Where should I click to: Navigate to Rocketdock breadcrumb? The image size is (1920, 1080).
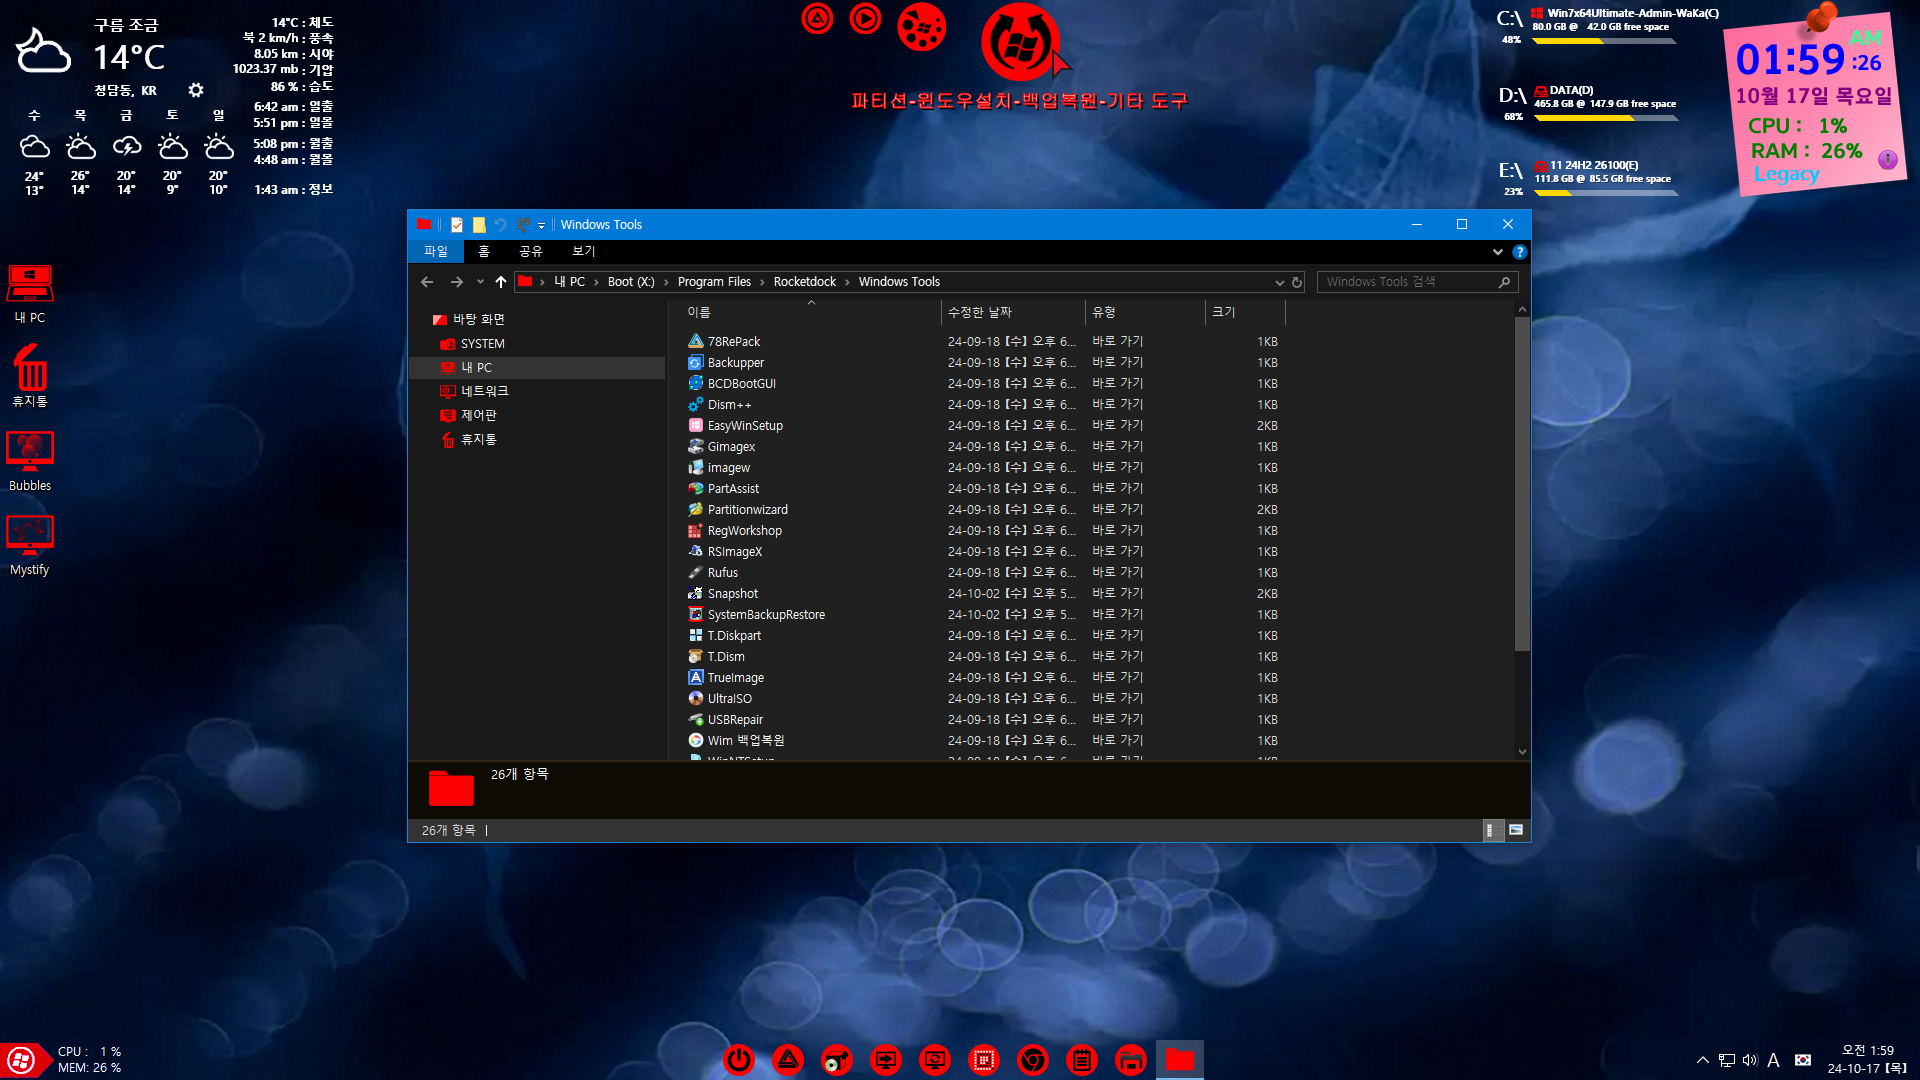tap(804, 282)
